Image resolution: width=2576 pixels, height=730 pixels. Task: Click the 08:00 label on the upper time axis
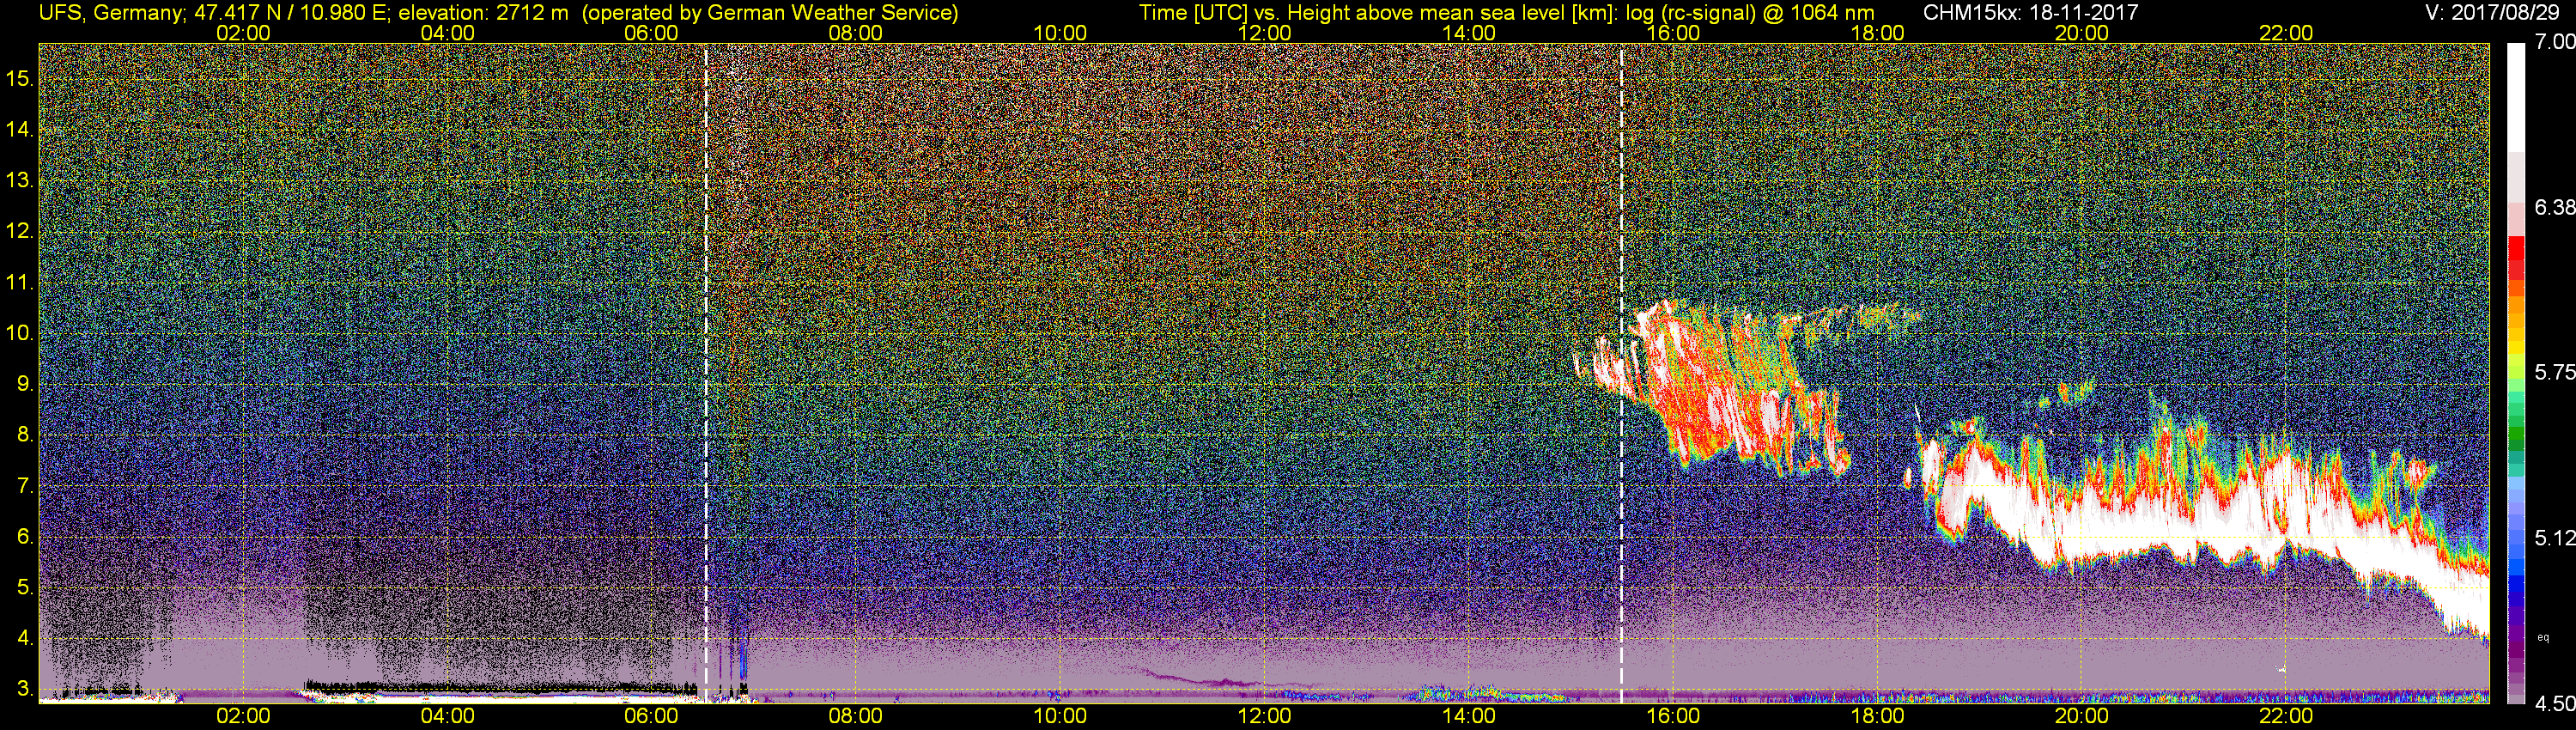point(856,33)
